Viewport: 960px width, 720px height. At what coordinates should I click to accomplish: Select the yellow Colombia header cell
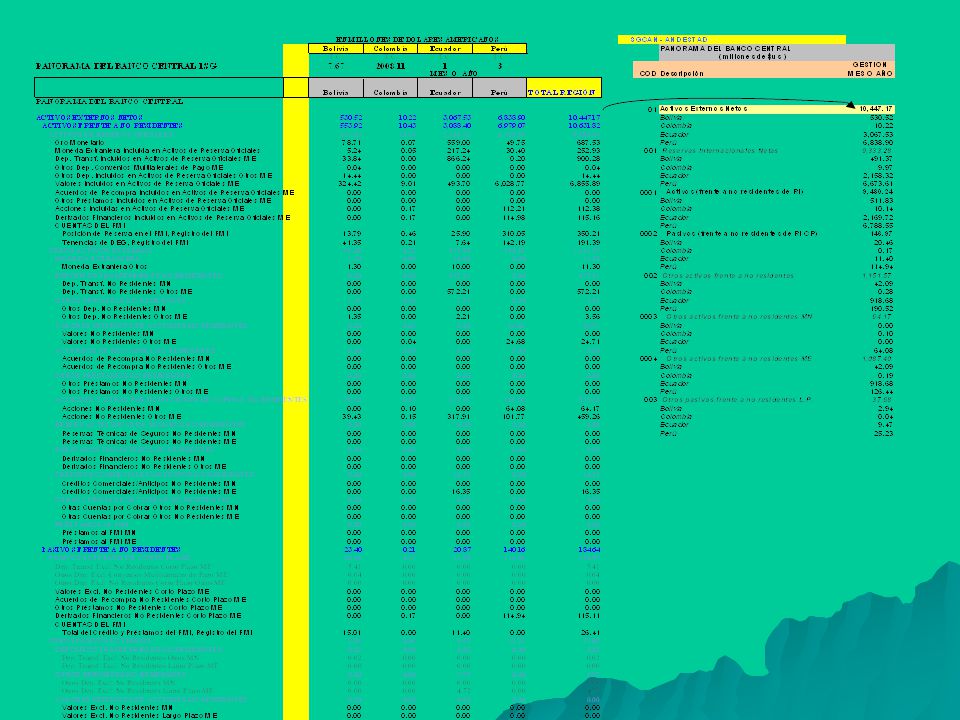390,48
